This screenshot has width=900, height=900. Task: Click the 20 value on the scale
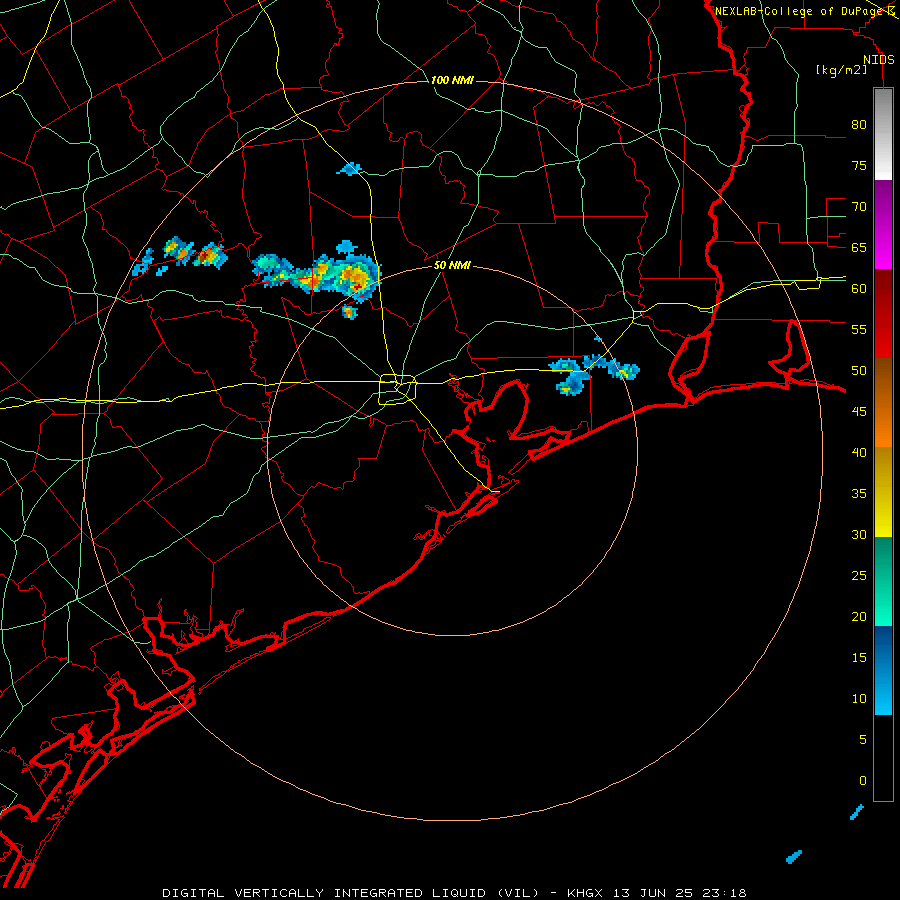(x=859, y=616)
